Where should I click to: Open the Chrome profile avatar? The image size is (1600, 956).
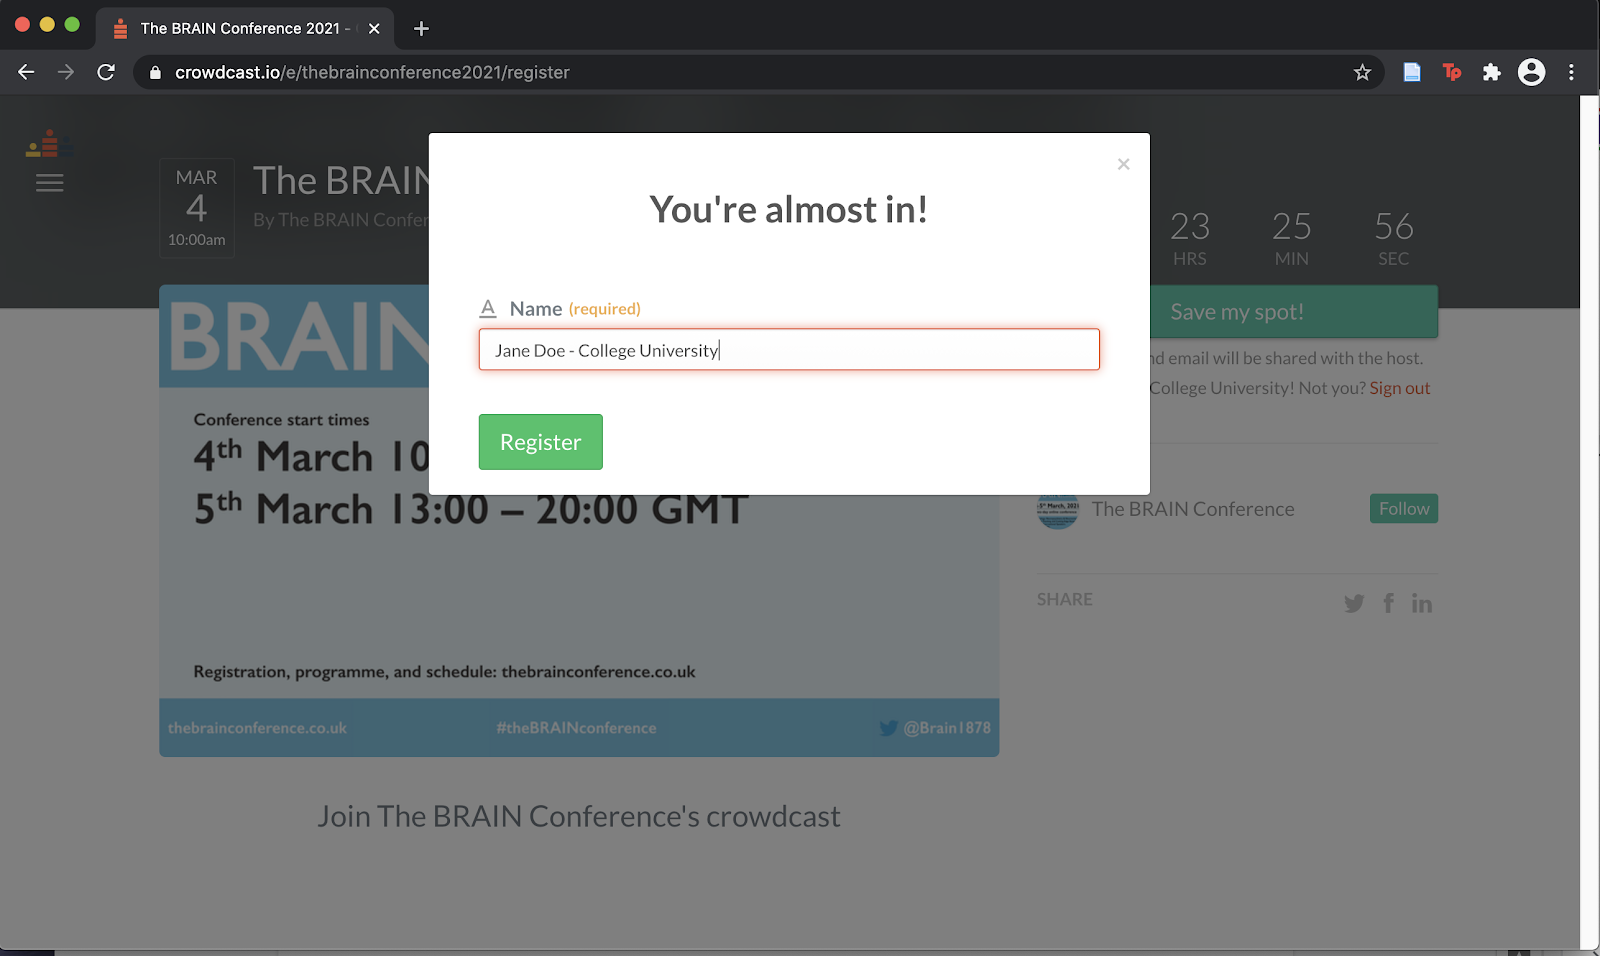1531,72
